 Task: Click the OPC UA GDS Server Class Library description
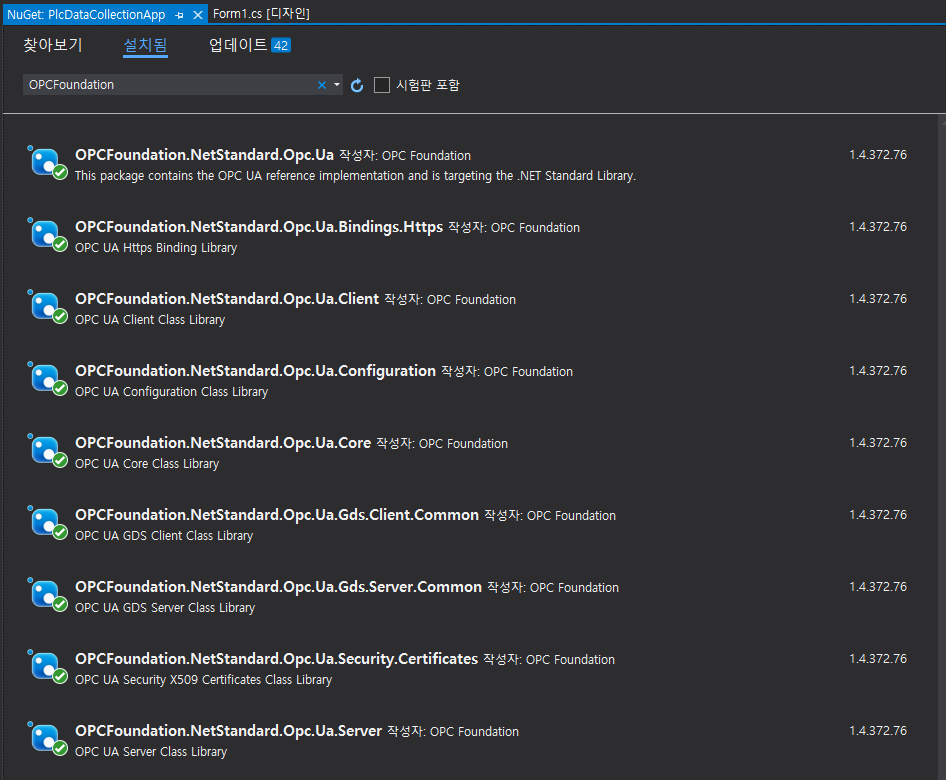tap(165, 607)
